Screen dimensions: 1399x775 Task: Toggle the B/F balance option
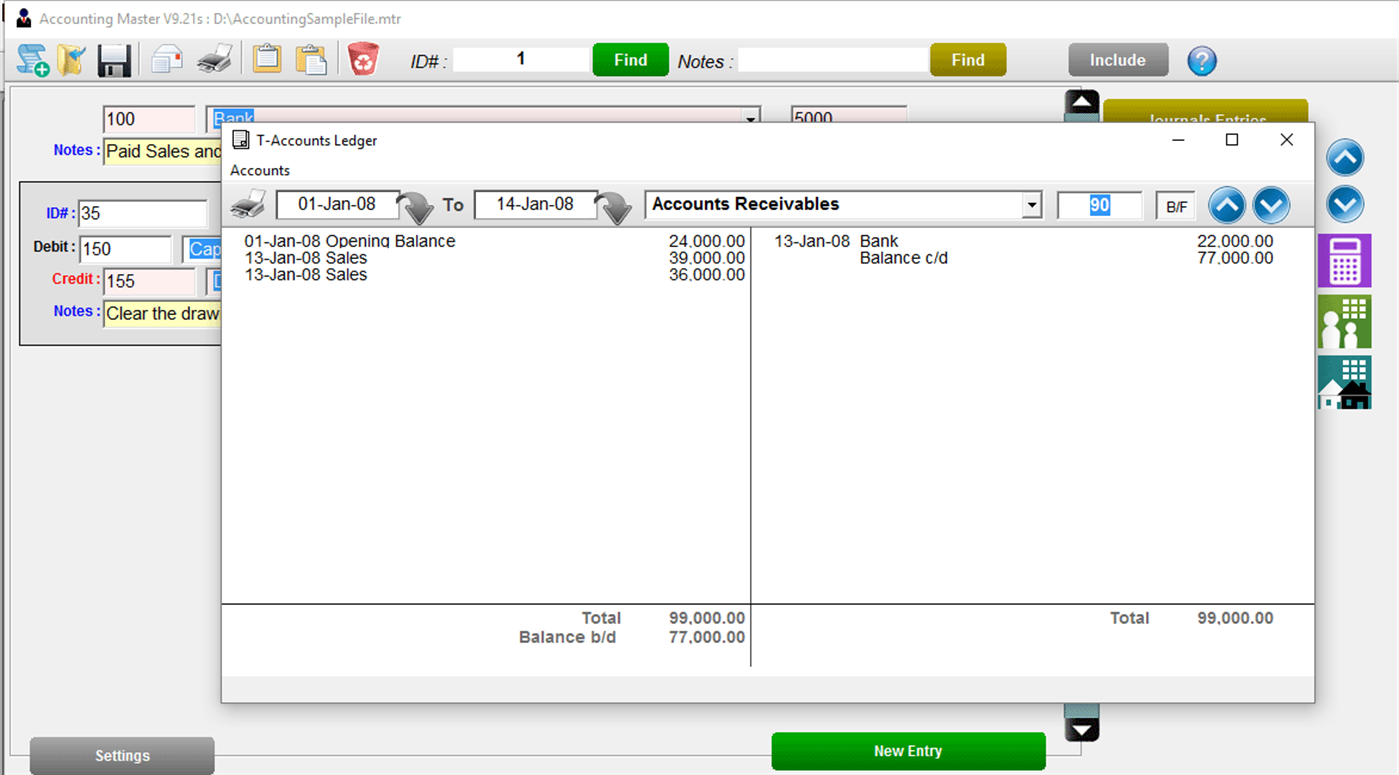coord(1175,205)
